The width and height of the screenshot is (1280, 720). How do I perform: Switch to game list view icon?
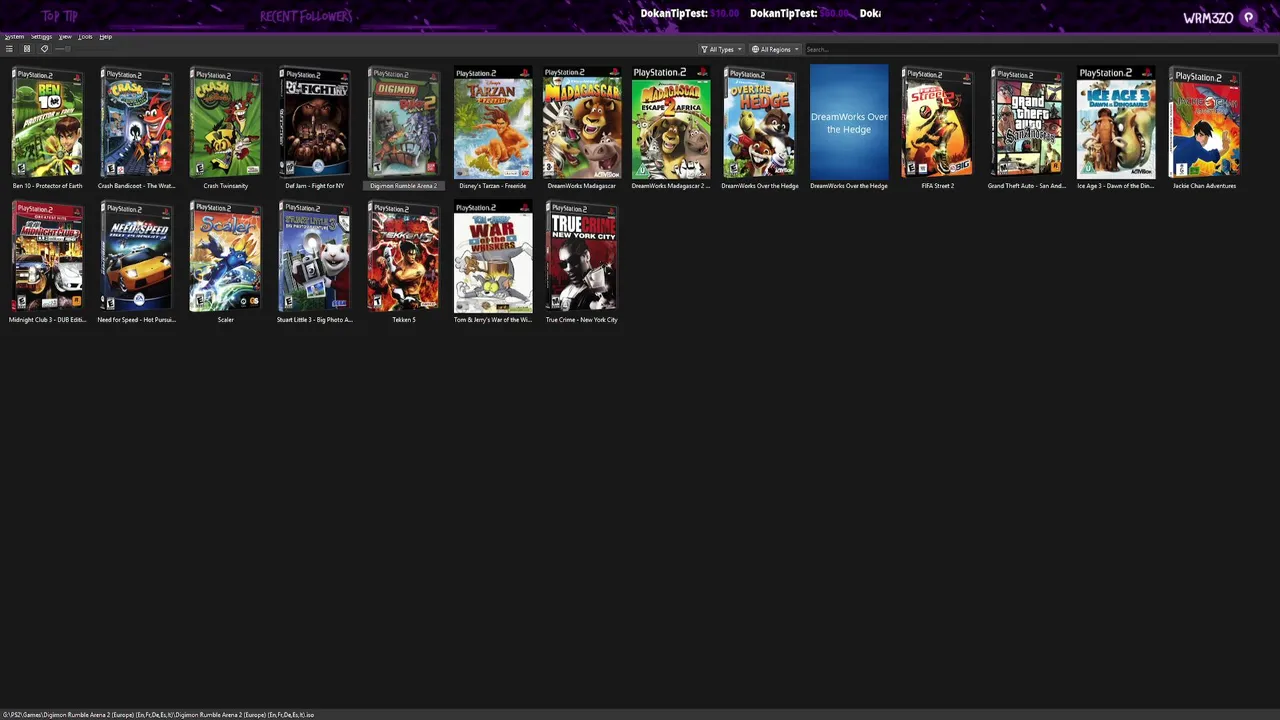(9, 49)
